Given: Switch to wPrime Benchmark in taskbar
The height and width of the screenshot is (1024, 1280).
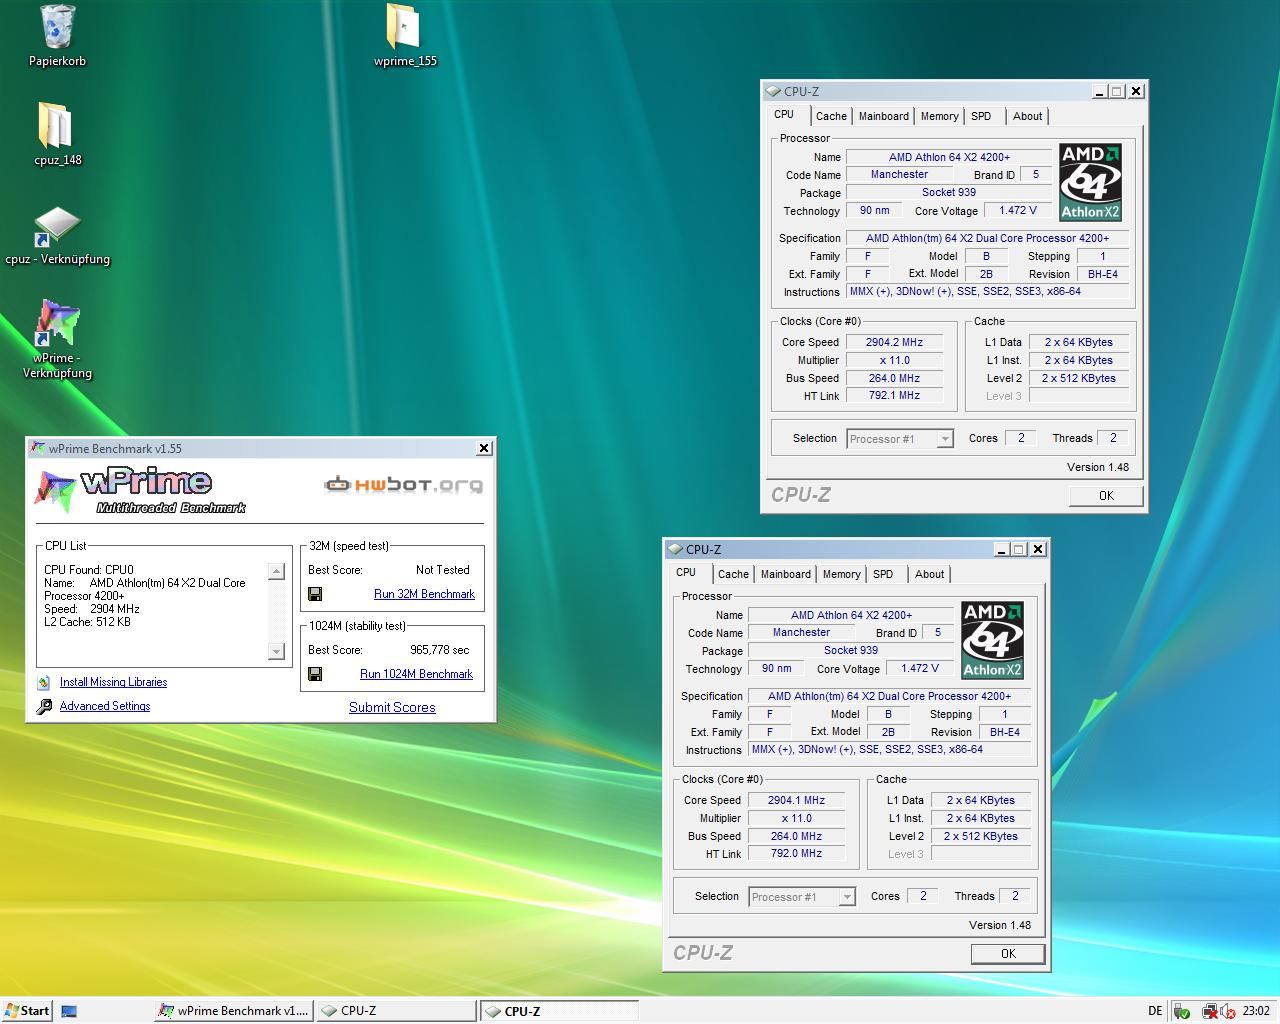Looking at the screenshot, I should (234, 1011).
